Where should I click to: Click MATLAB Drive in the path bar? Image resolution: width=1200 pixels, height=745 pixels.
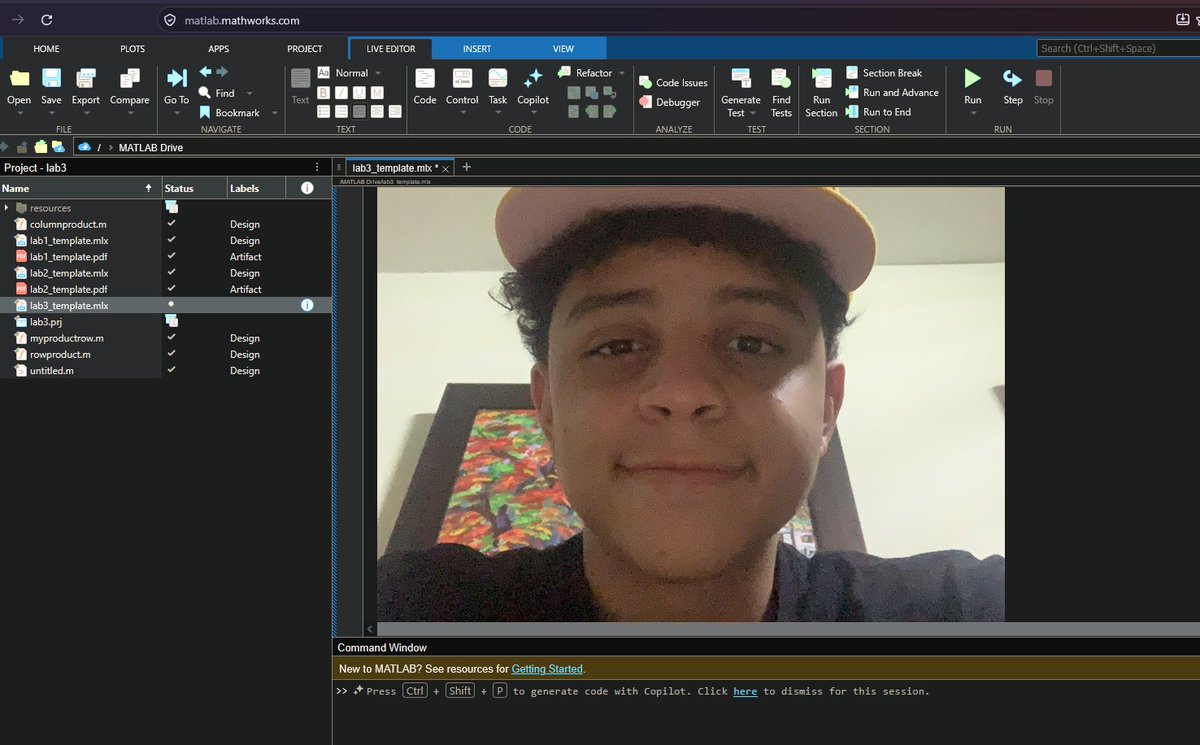point(151,148)
